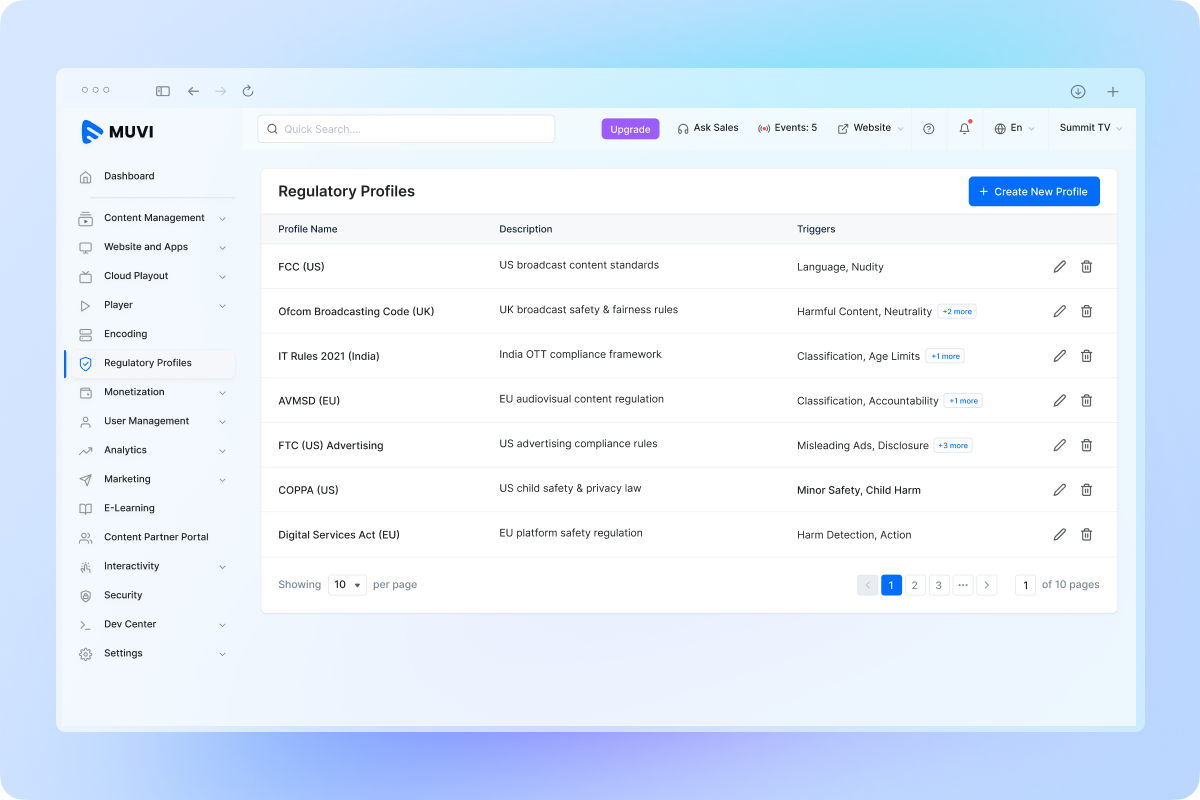Click the delete trash icon for COPPA (US)
This screenshot has width=1200, height=800.
[1086, 489]
